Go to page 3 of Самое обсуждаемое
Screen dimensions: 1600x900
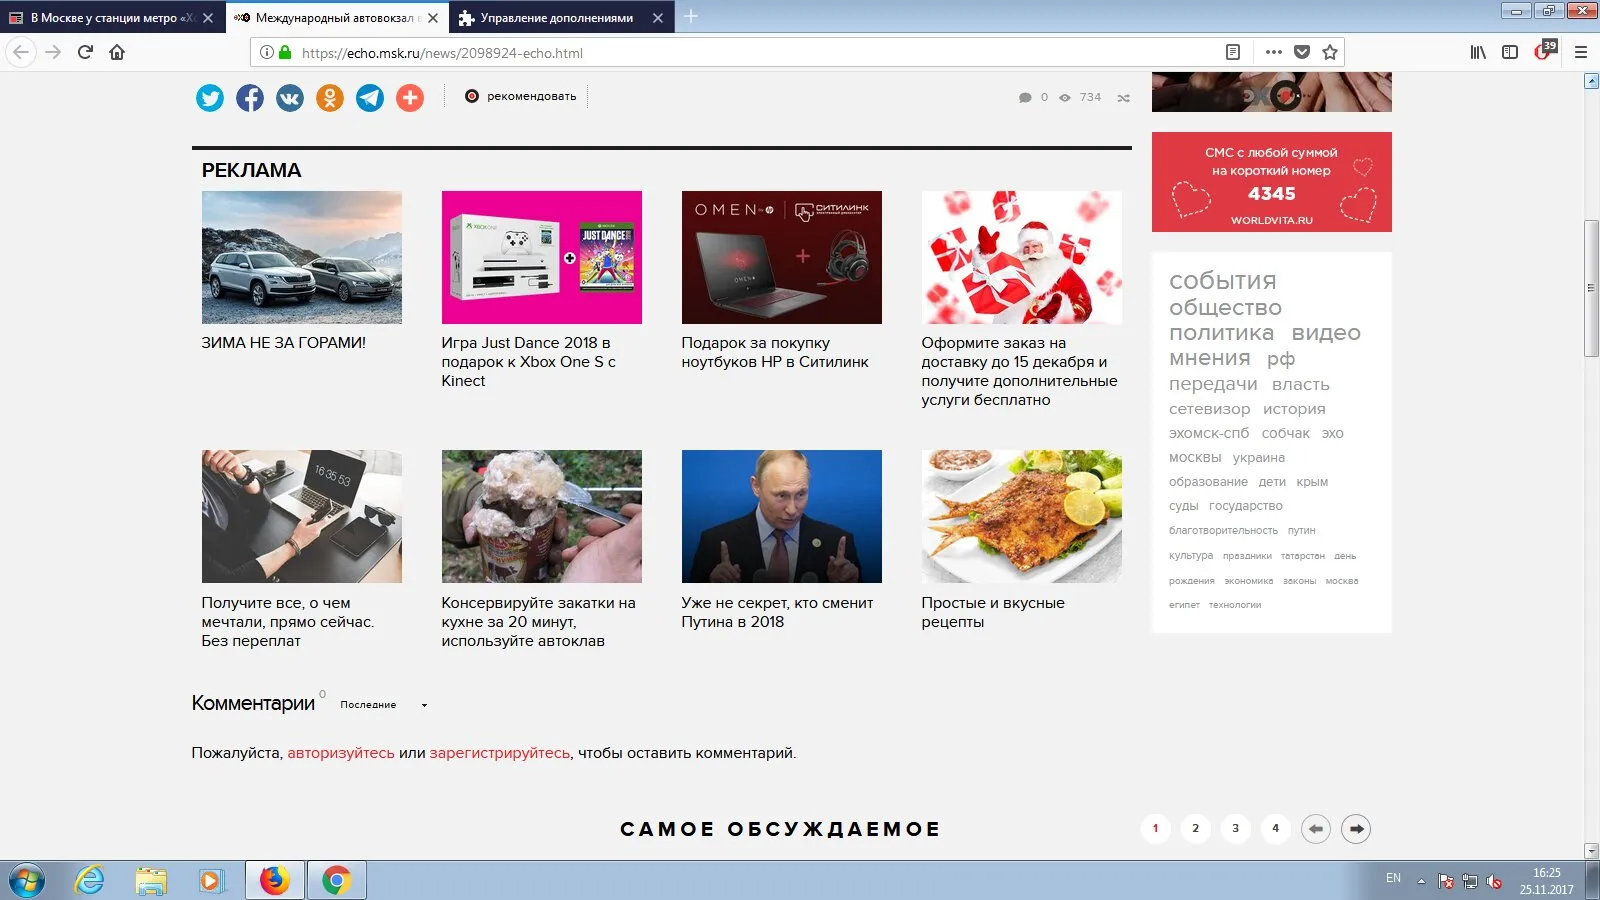1236,829
